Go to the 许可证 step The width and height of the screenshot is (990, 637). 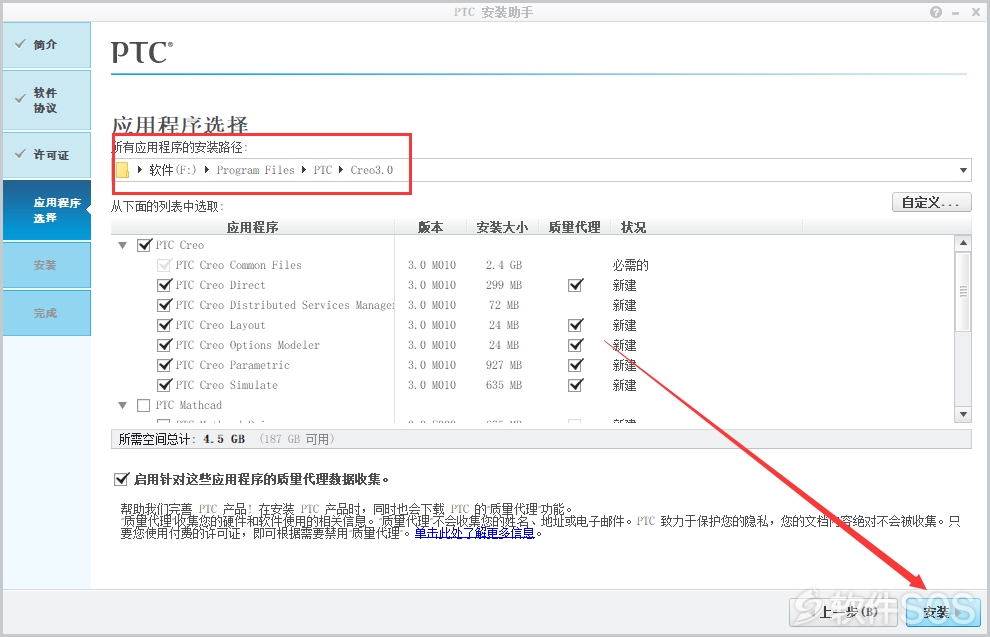click(47, 155)
